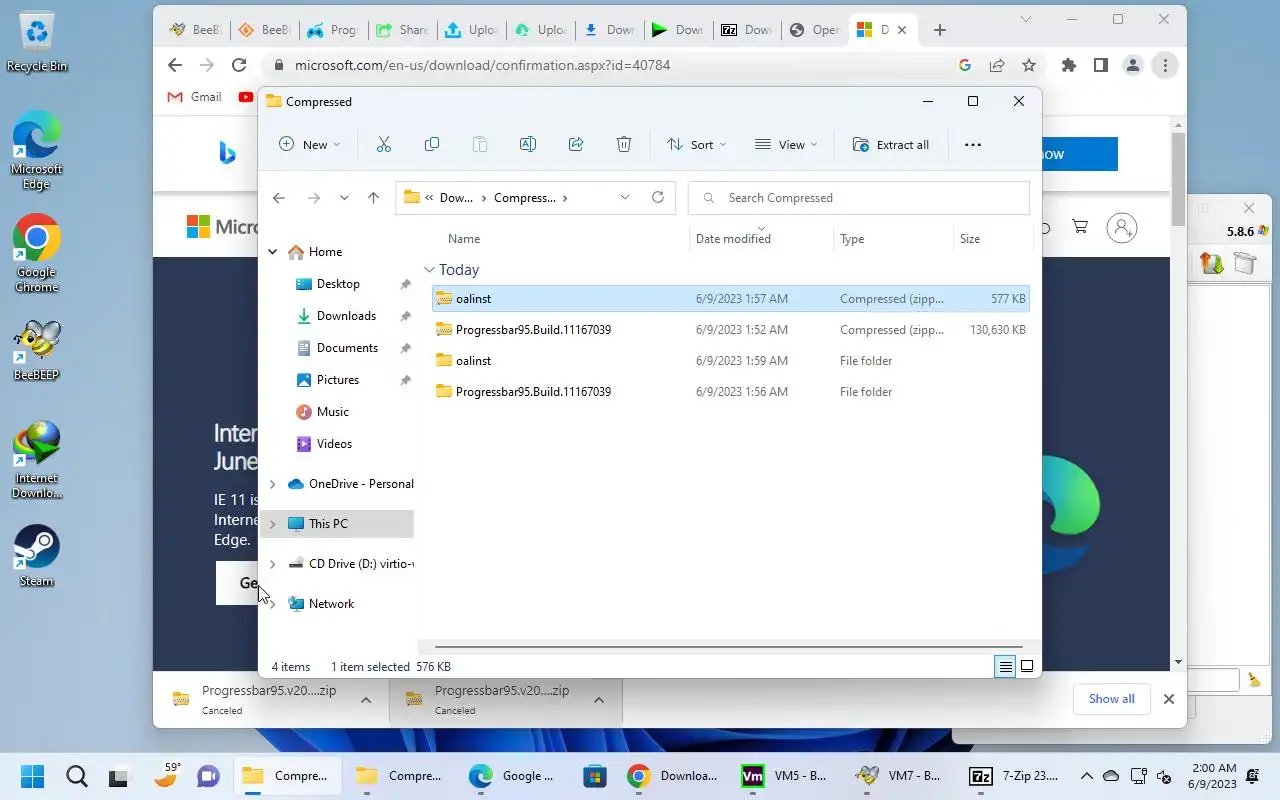This screenshot has height=800, width=1280.
Task: Switch to Details view layout icon
Action: (1005, 666)
